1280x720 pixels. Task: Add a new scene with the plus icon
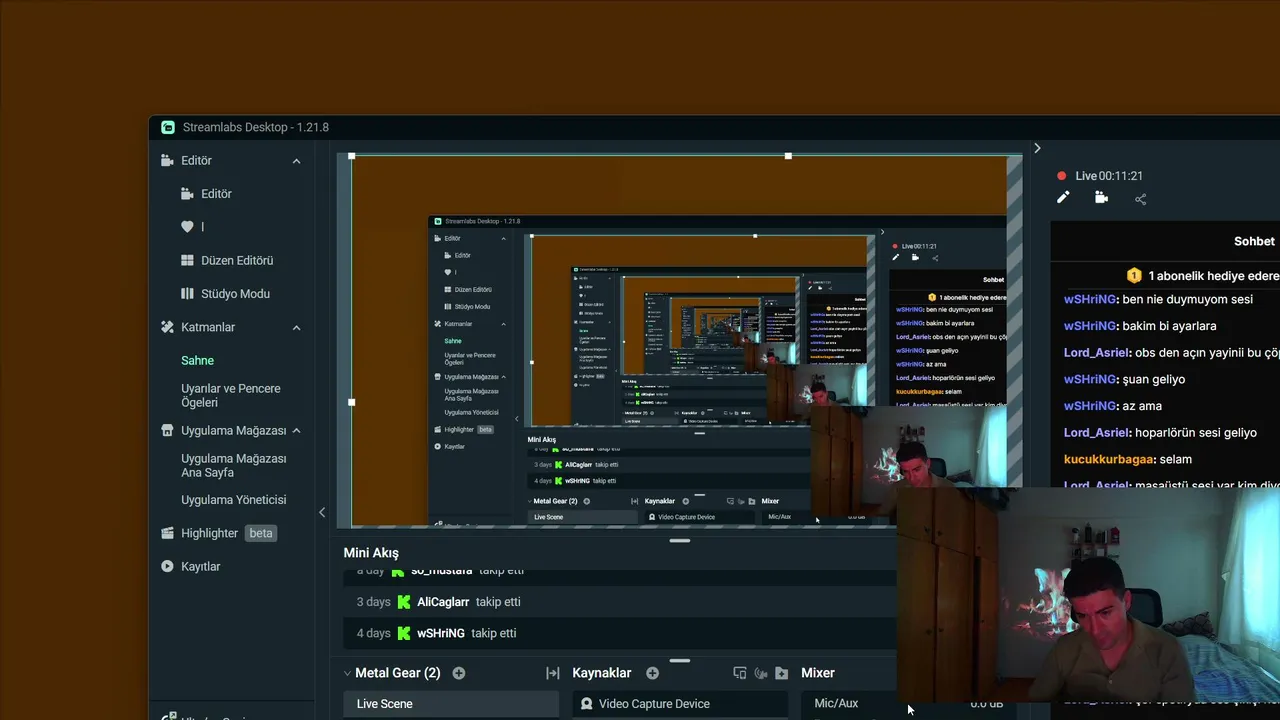click(x=459, y=673)
